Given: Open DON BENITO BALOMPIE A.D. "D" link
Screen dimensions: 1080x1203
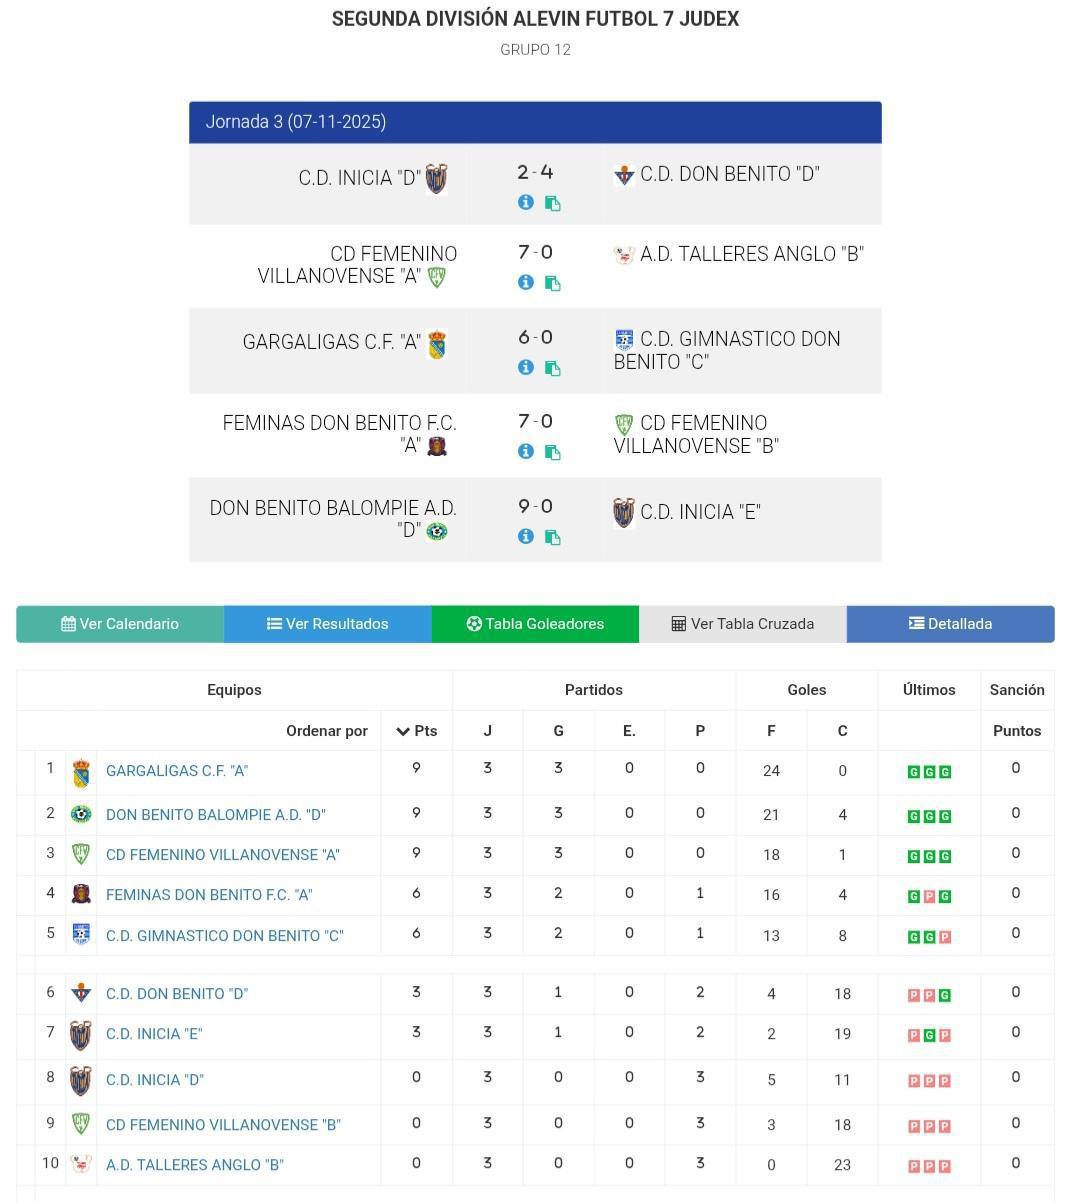Looking at the screenshot, I should point(216,815).
